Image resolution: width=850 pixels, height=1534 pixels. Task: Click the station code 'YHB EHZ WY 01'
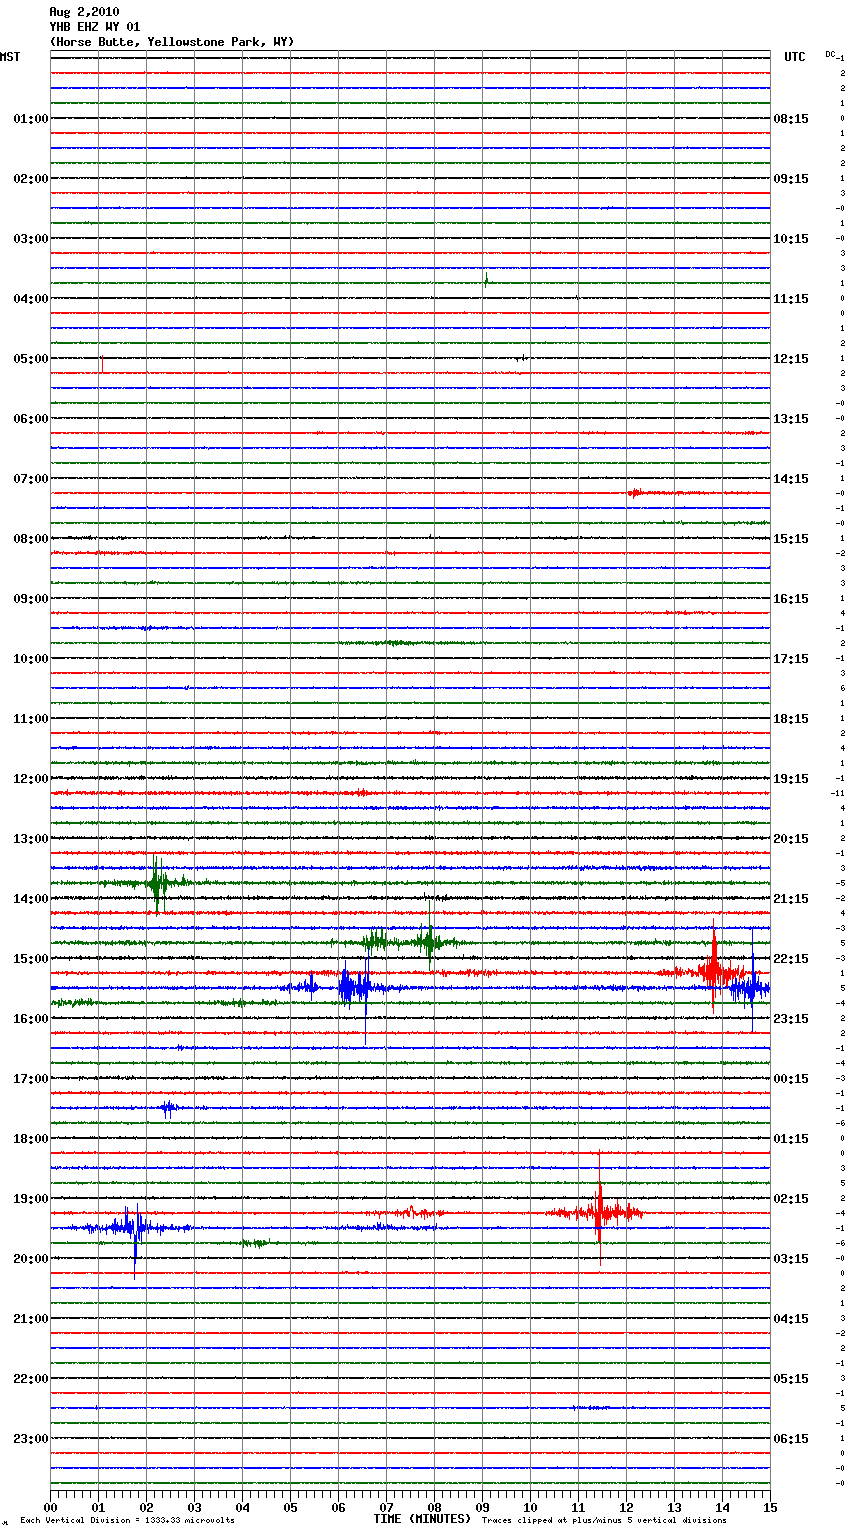95,27
